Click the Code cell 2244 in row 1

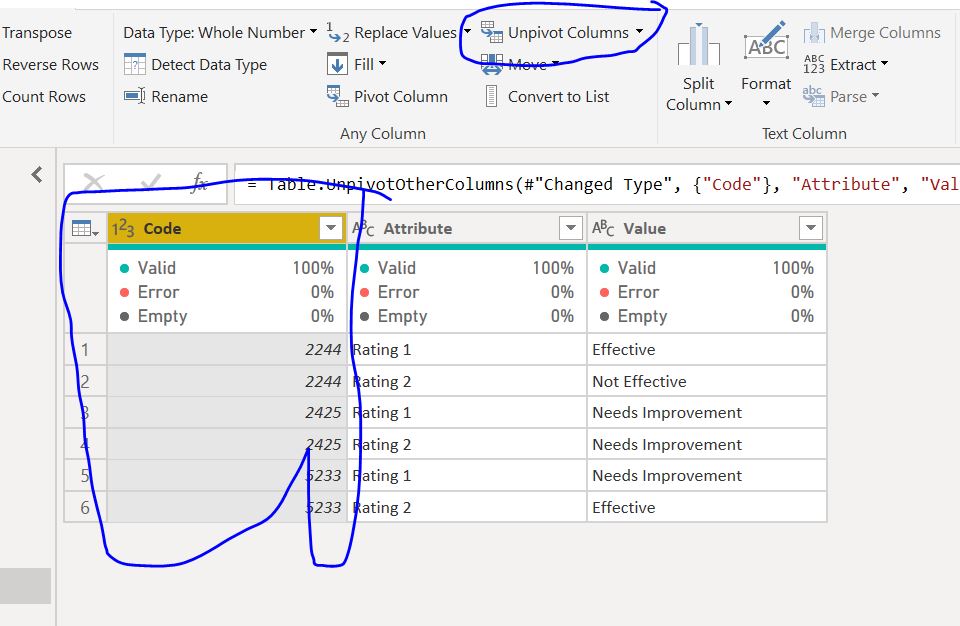[227, 350]
